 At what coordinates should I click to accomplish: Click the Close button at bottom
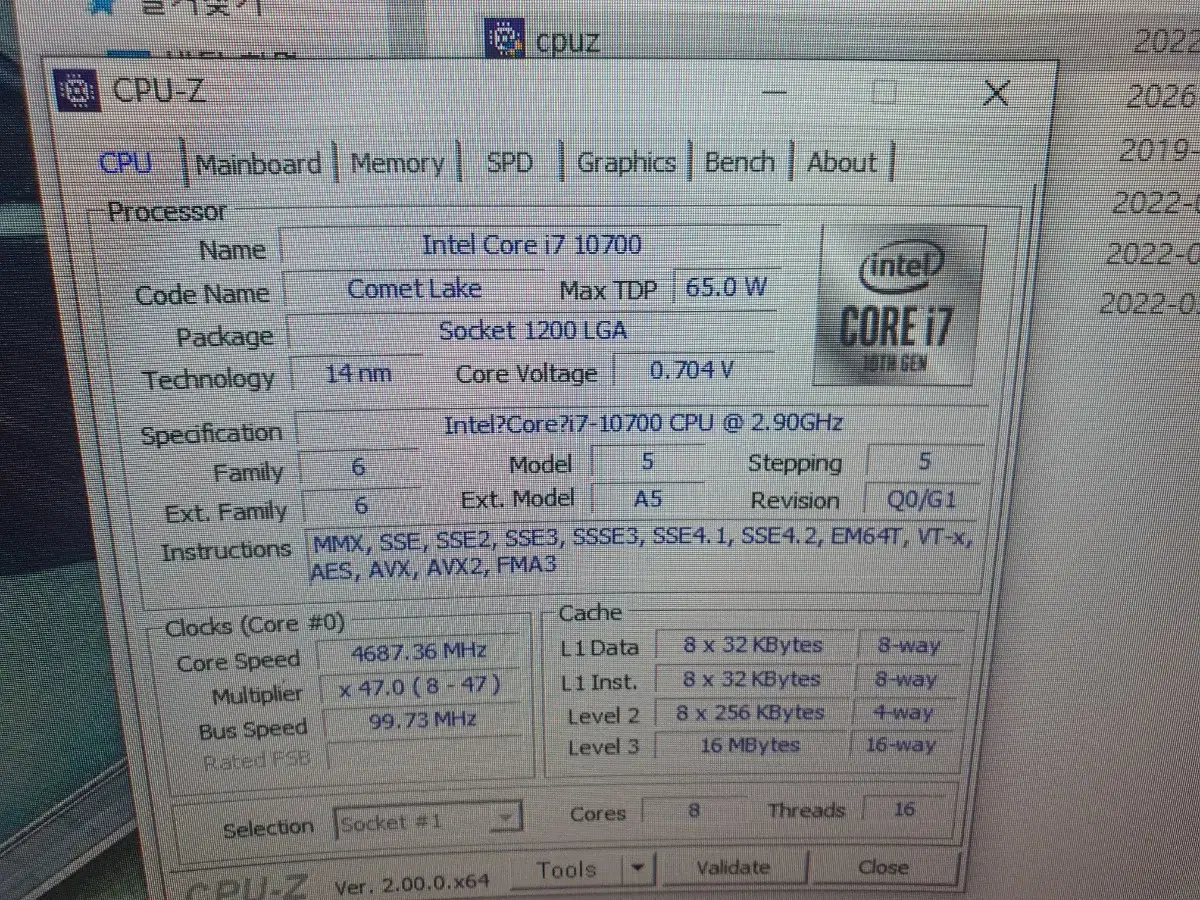coord(884,867)
